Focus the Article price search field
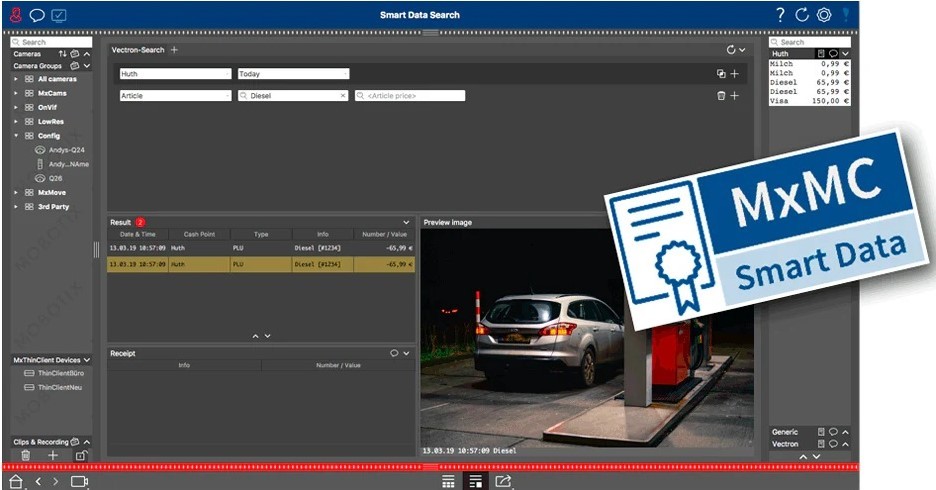936x490 pixels. pos(410,95)
